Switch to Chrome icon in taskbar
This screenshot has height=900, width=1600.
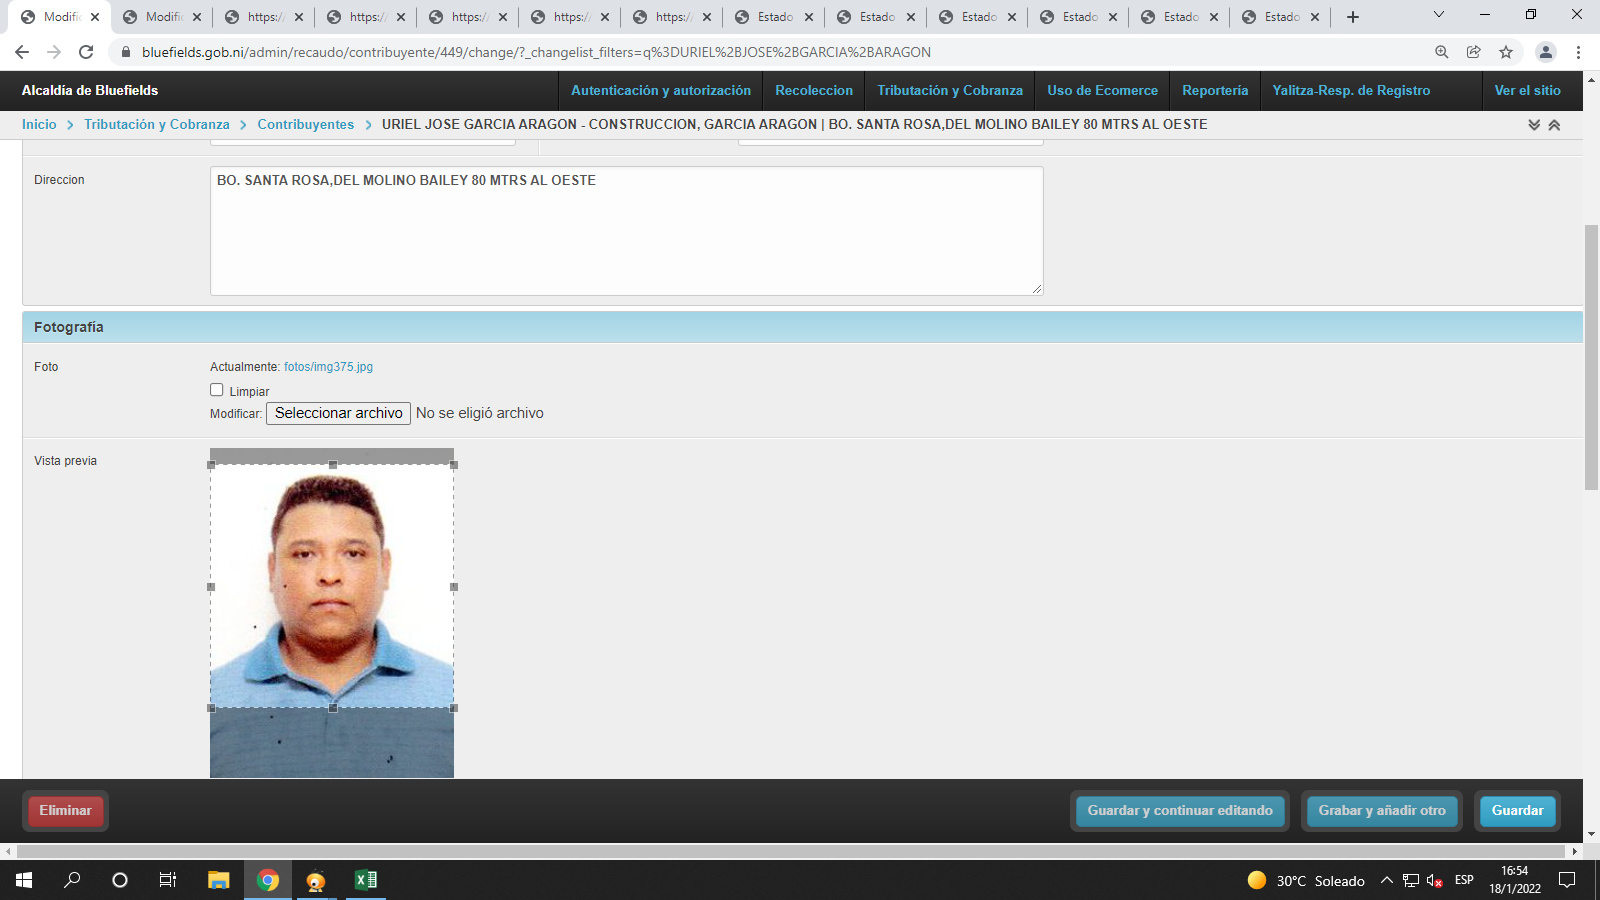[x=268, y=880]
